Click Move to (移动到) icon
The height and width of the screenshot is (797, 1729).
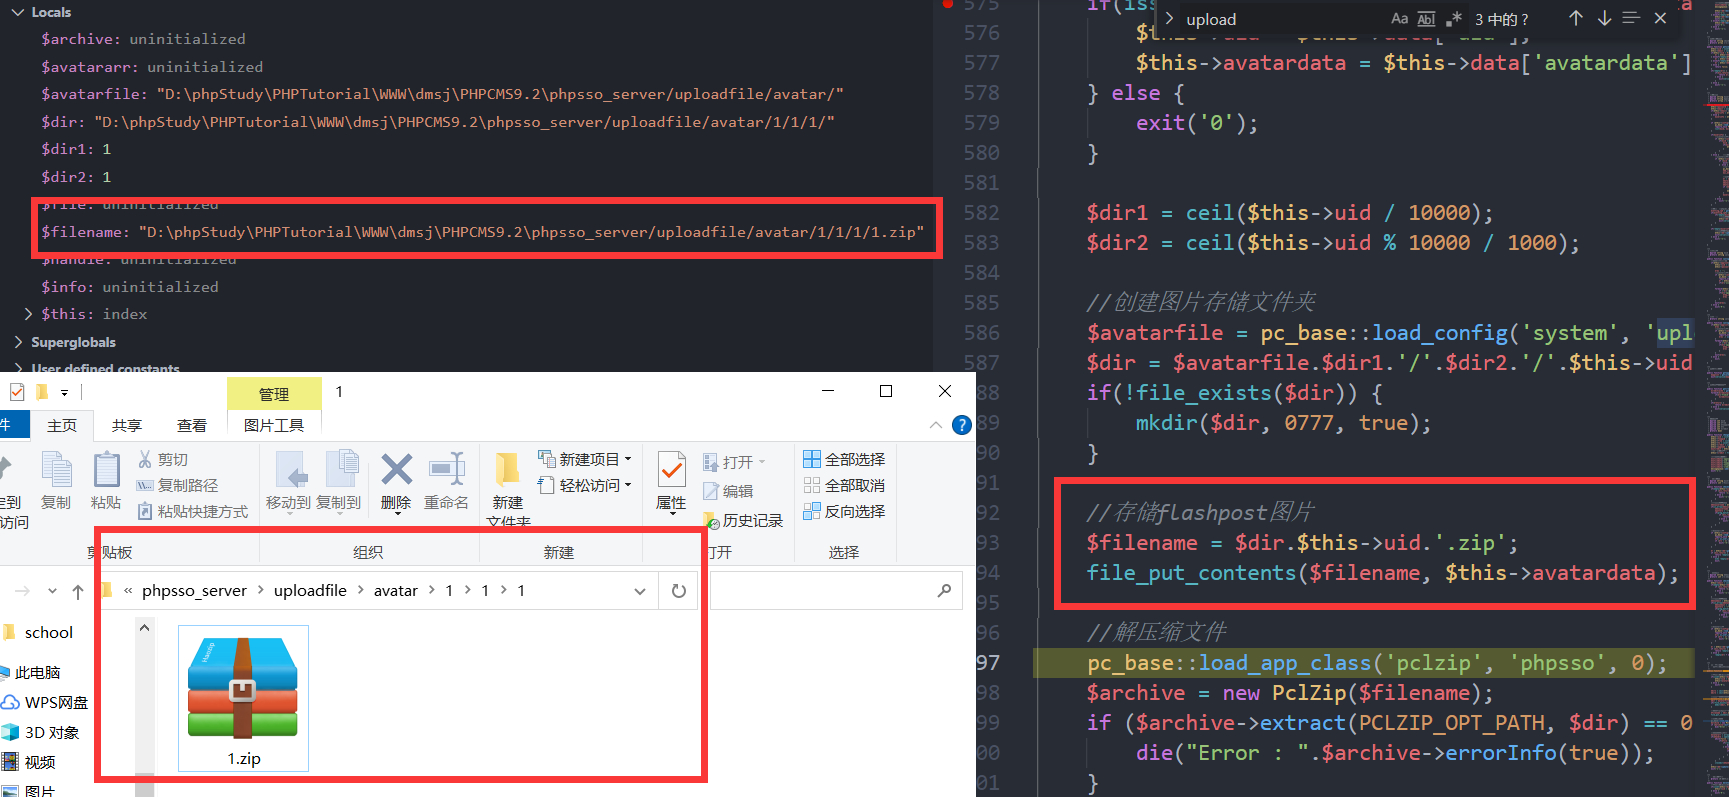[289, 481]
